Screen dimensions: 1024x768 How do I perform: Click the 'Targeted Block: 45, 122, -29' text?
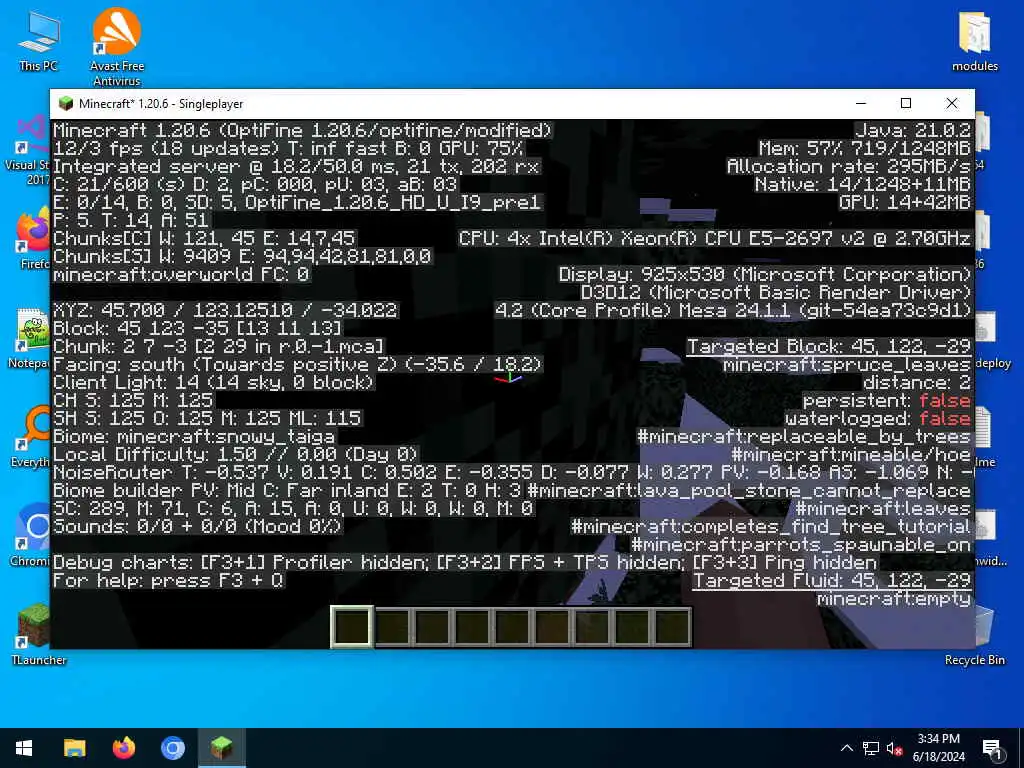coord(829,347)
